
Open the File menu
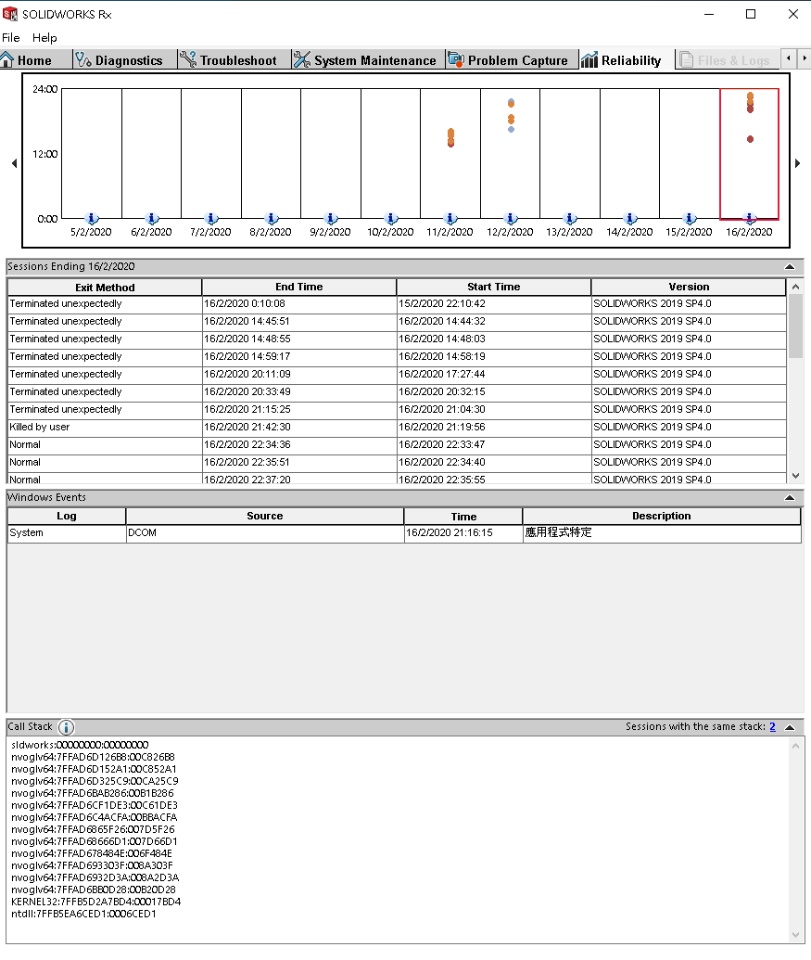(11, 38)
